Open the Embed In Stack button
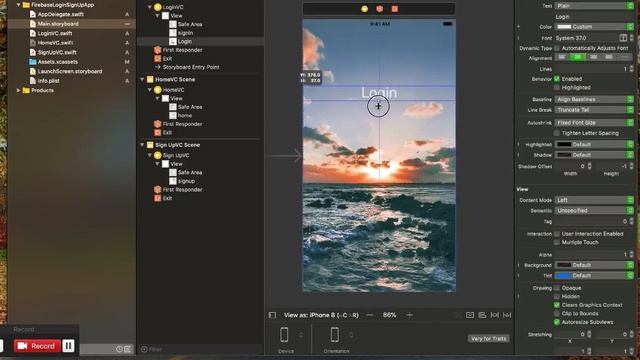 (470, 315)
